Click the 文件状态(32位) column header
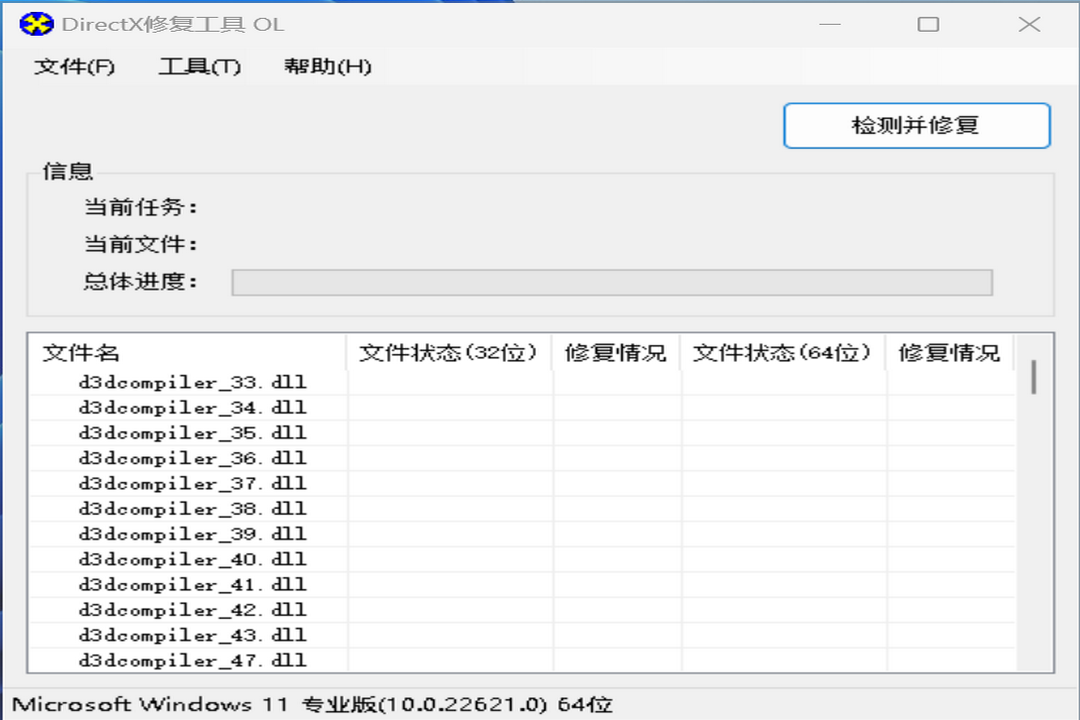 449,353
